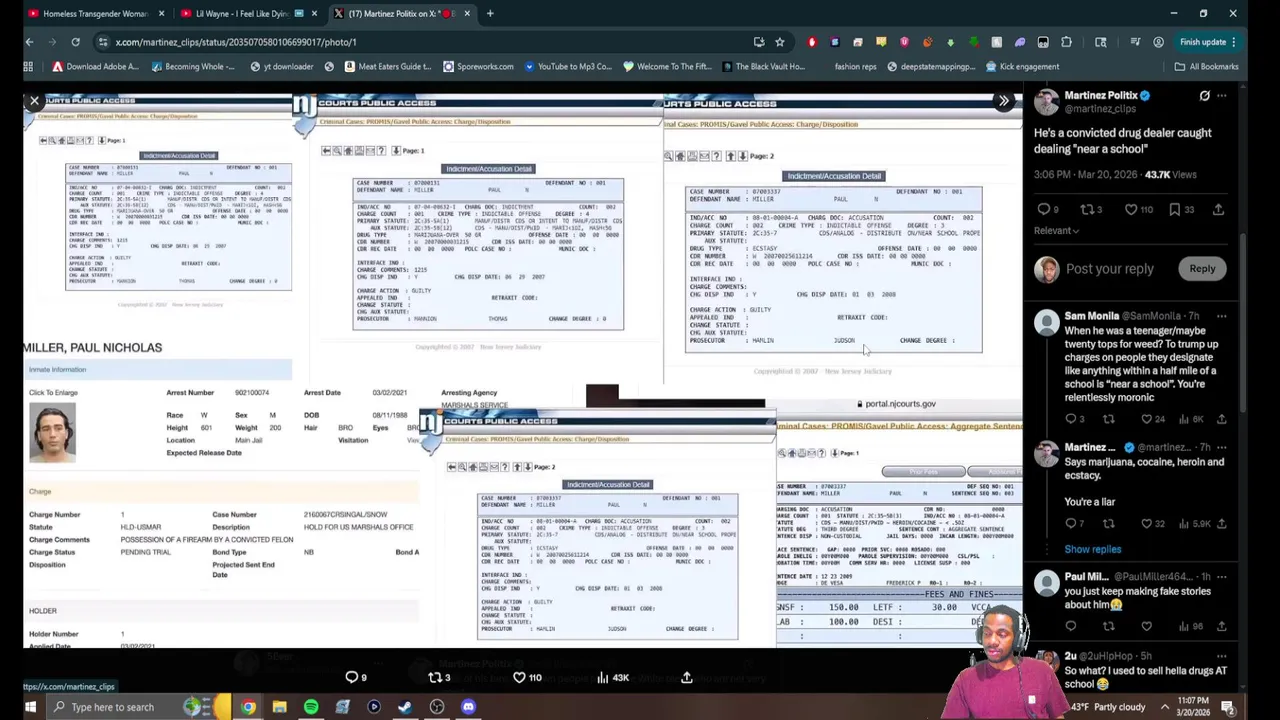
Task: Share the main post via share icon
Action: click(x=1218, y=210)
